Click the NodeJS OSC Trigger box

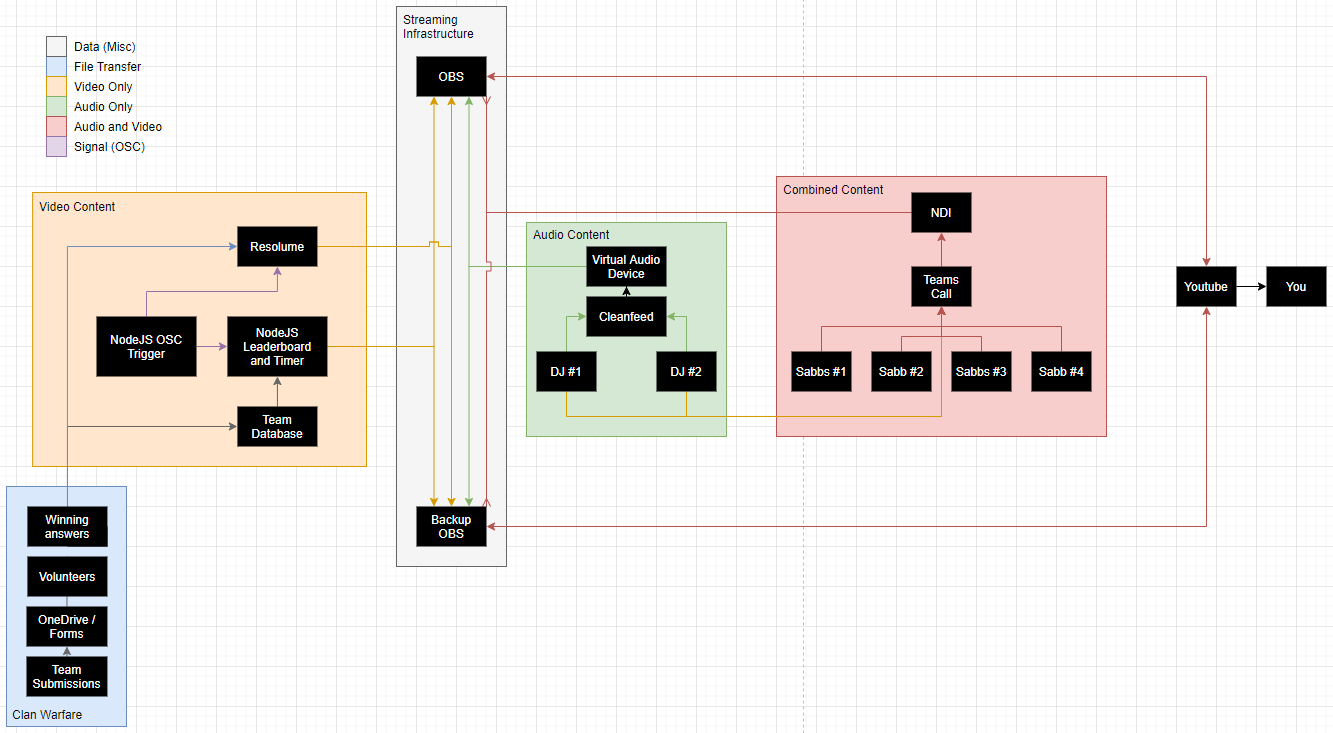[146, 347]
